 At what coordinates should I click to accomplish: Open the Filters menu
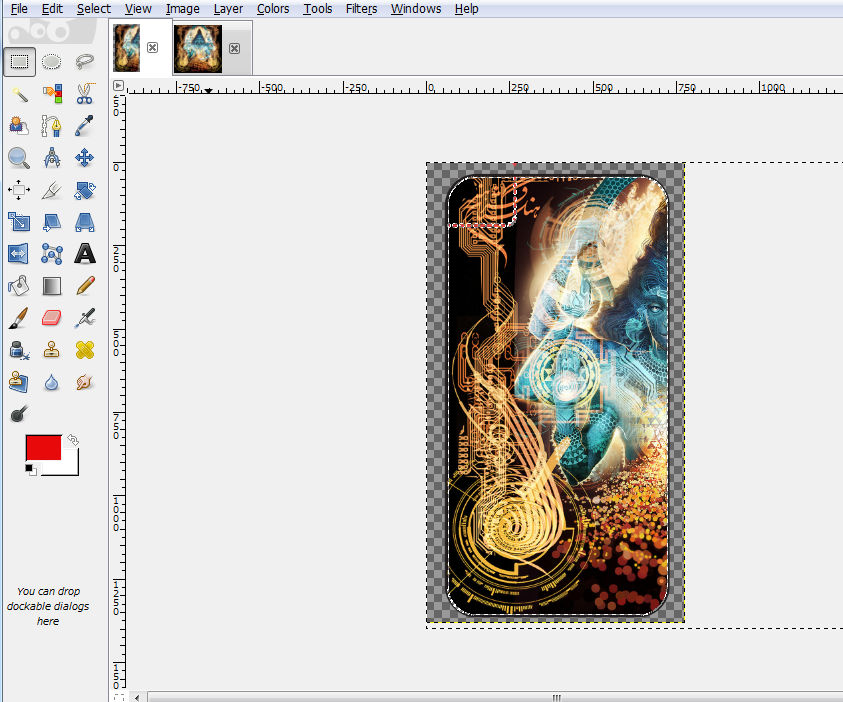361,8
